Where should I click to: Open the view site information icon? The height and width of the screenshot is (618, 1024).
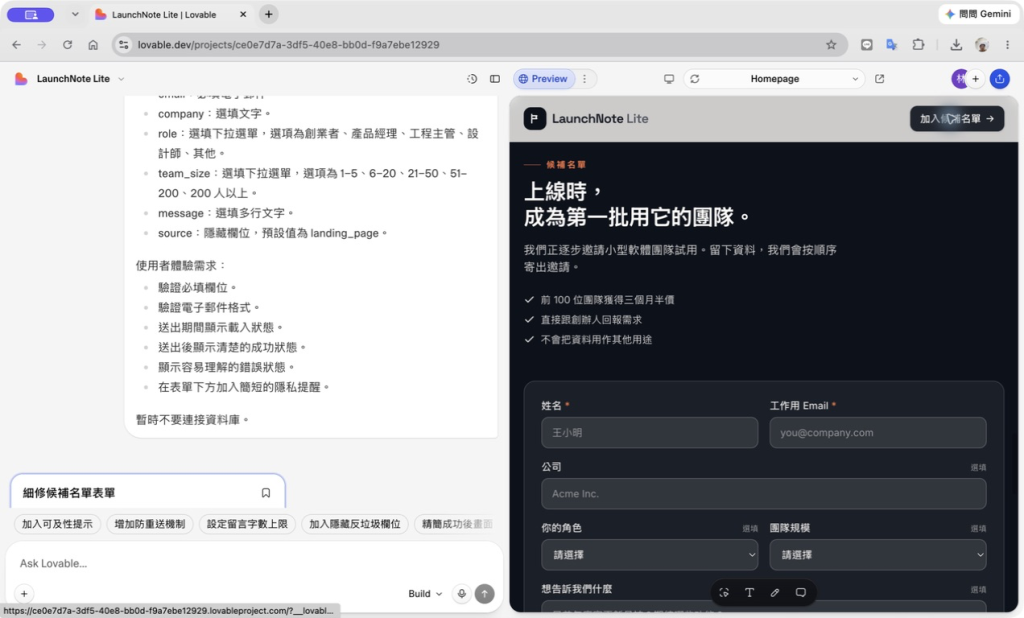coord(123,44)
